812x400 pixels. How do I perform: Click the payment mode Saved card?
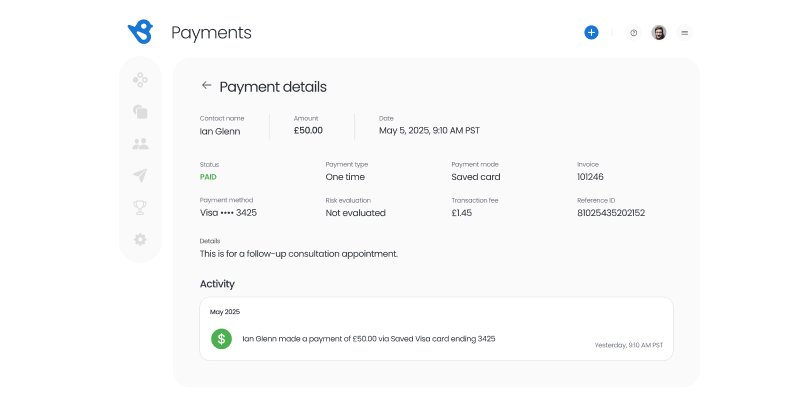[x=476, y=177]
